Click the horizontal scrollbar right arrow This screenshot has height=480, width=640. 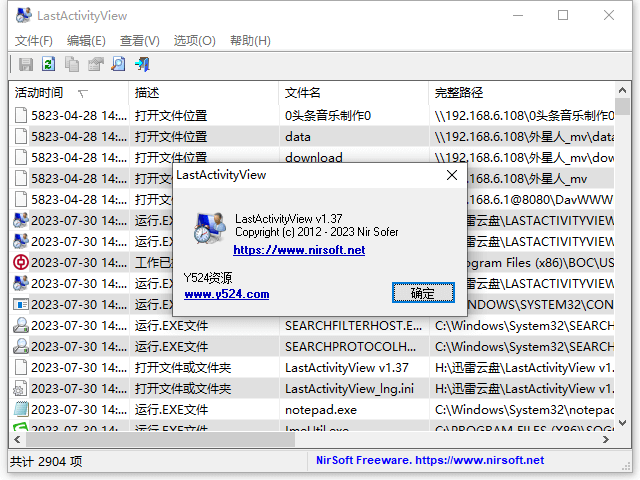[607, 439]
